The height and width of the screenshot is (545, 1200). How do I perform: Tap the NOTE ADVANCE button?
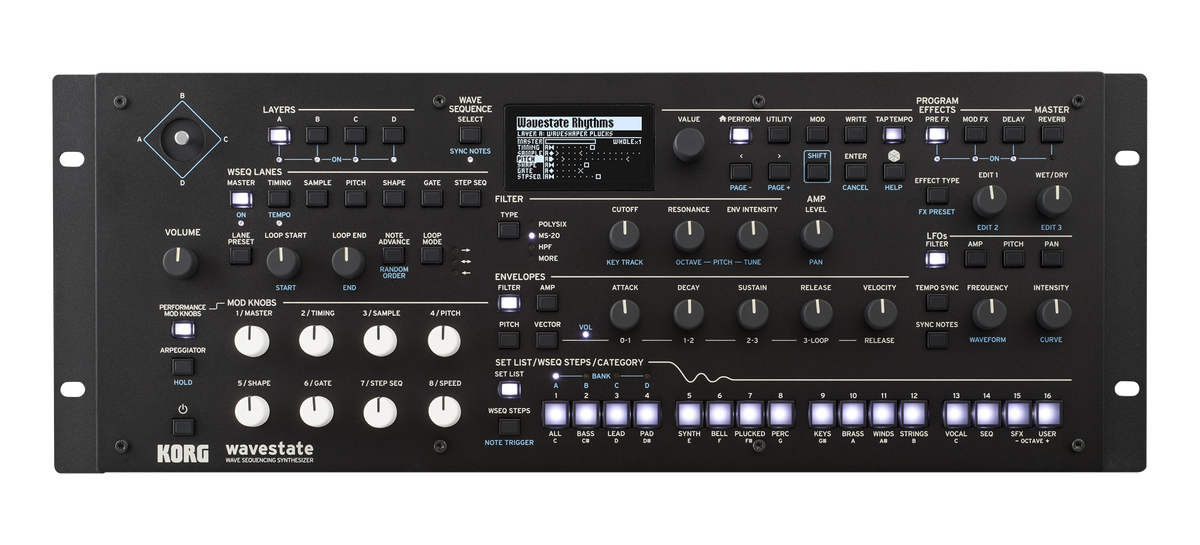pos(393,255)
